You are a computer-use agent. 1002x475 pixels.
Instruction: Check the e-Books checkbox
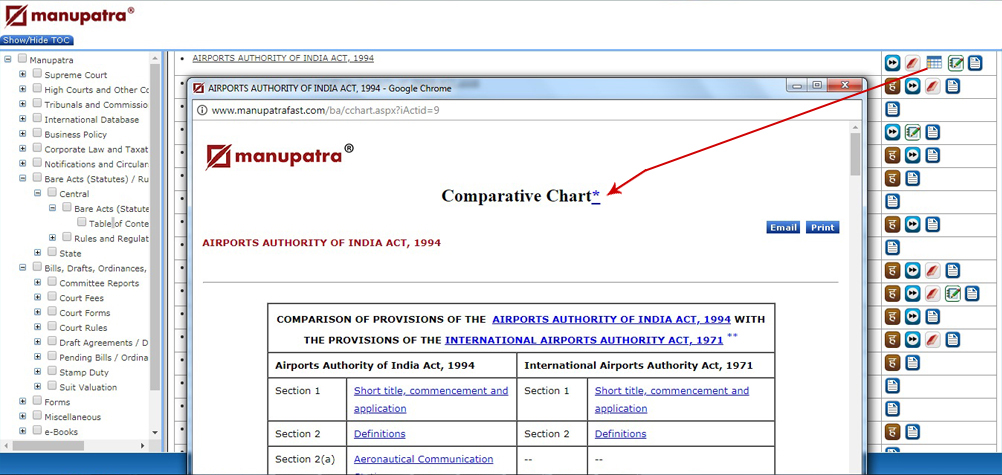coord(37,431)
